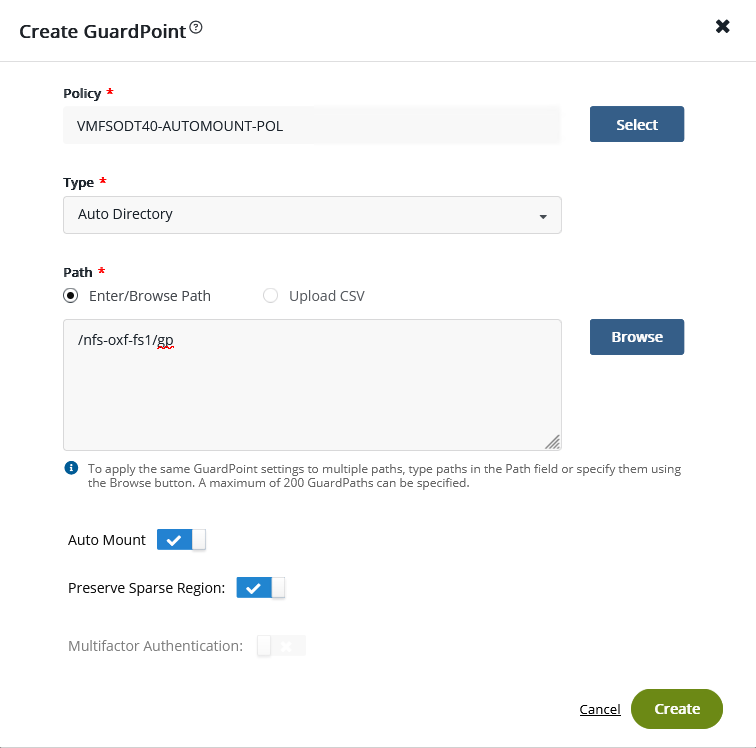
Task: Toggle the Multifactor Authentication switch
Action: 281,646
